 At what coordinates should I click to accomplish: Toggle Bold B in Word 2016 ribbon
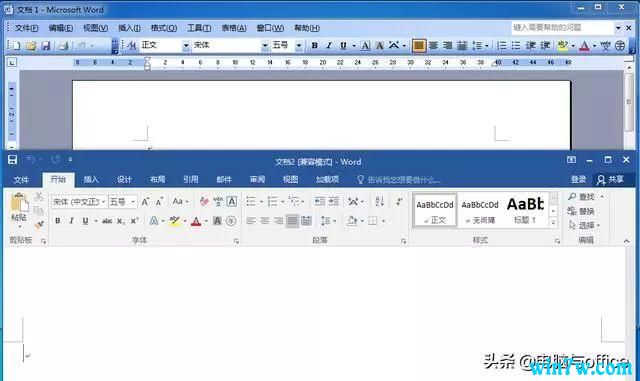58,221
